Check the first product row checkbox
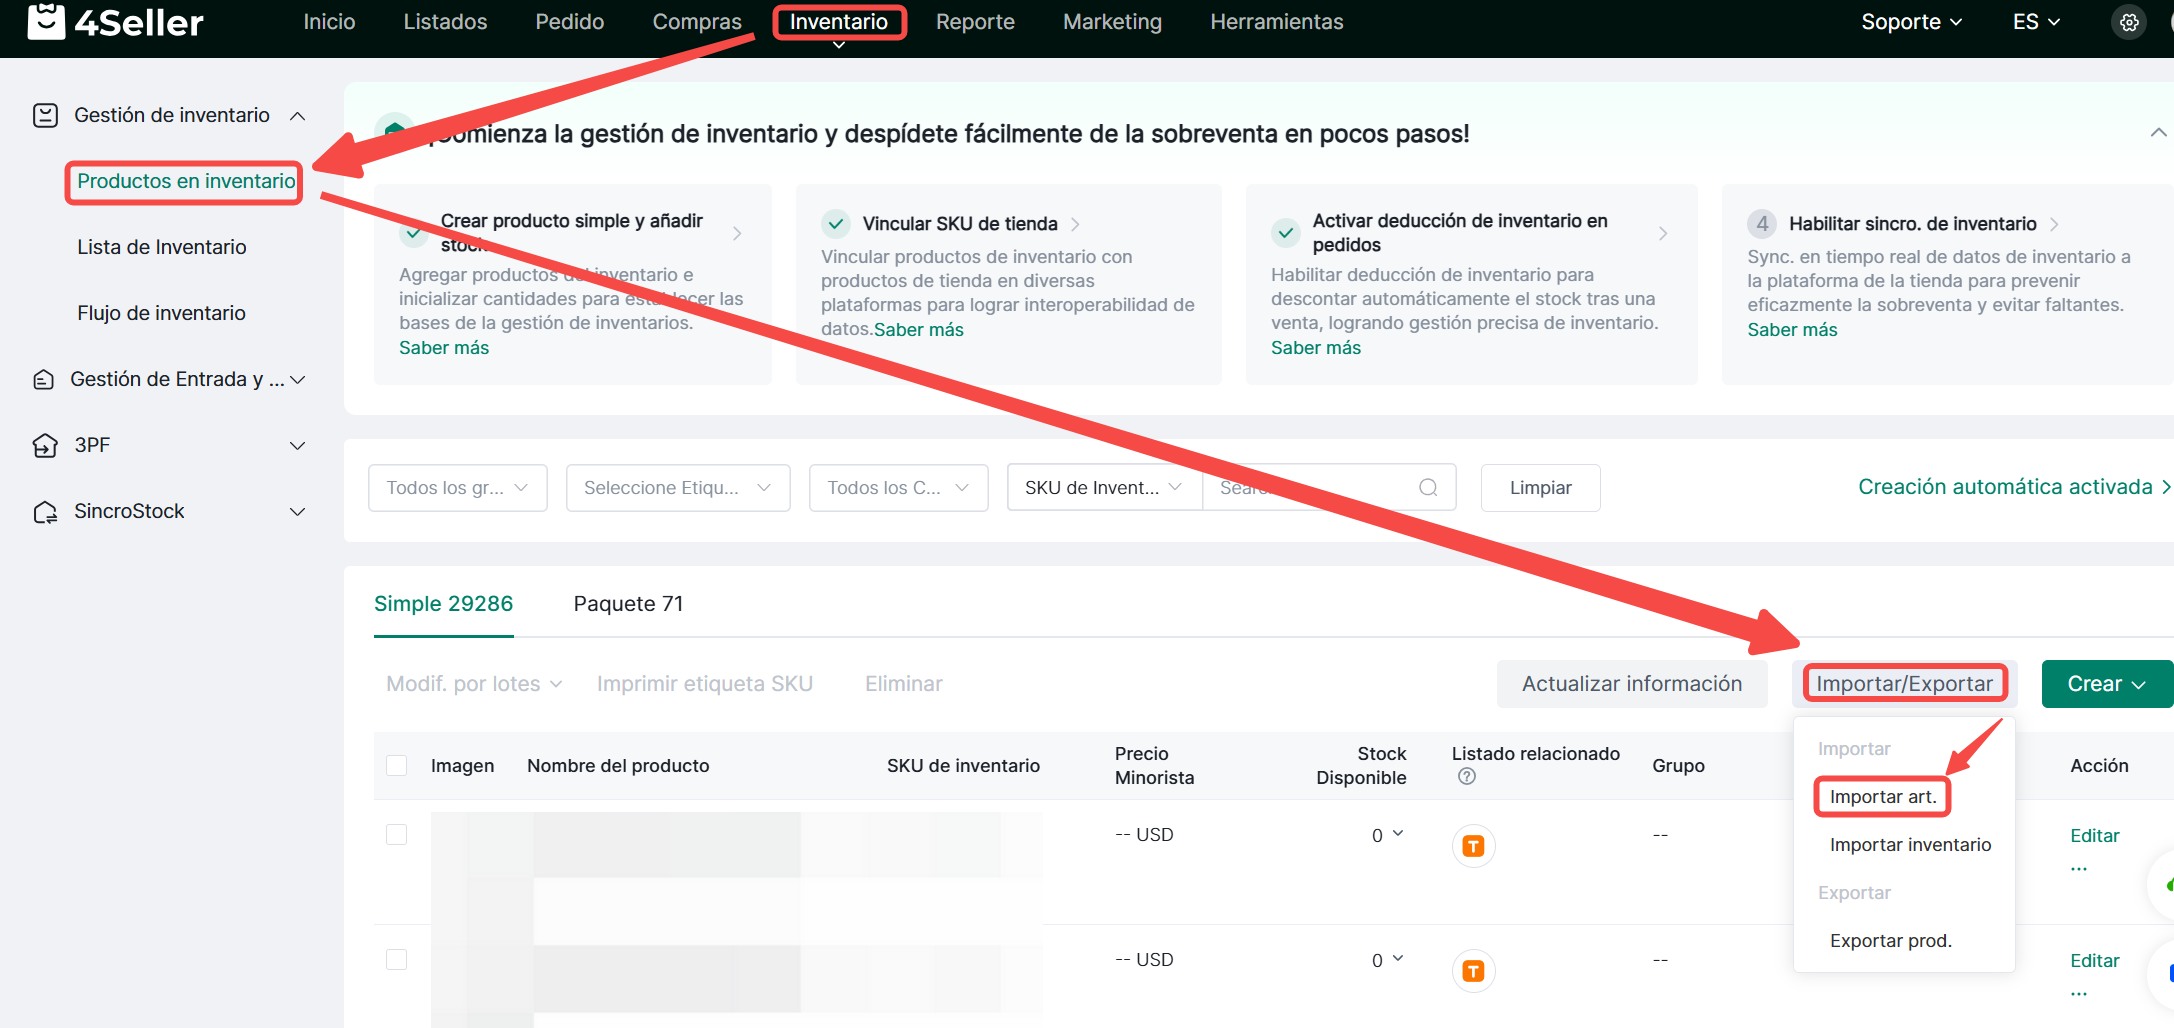 [397, 835]
